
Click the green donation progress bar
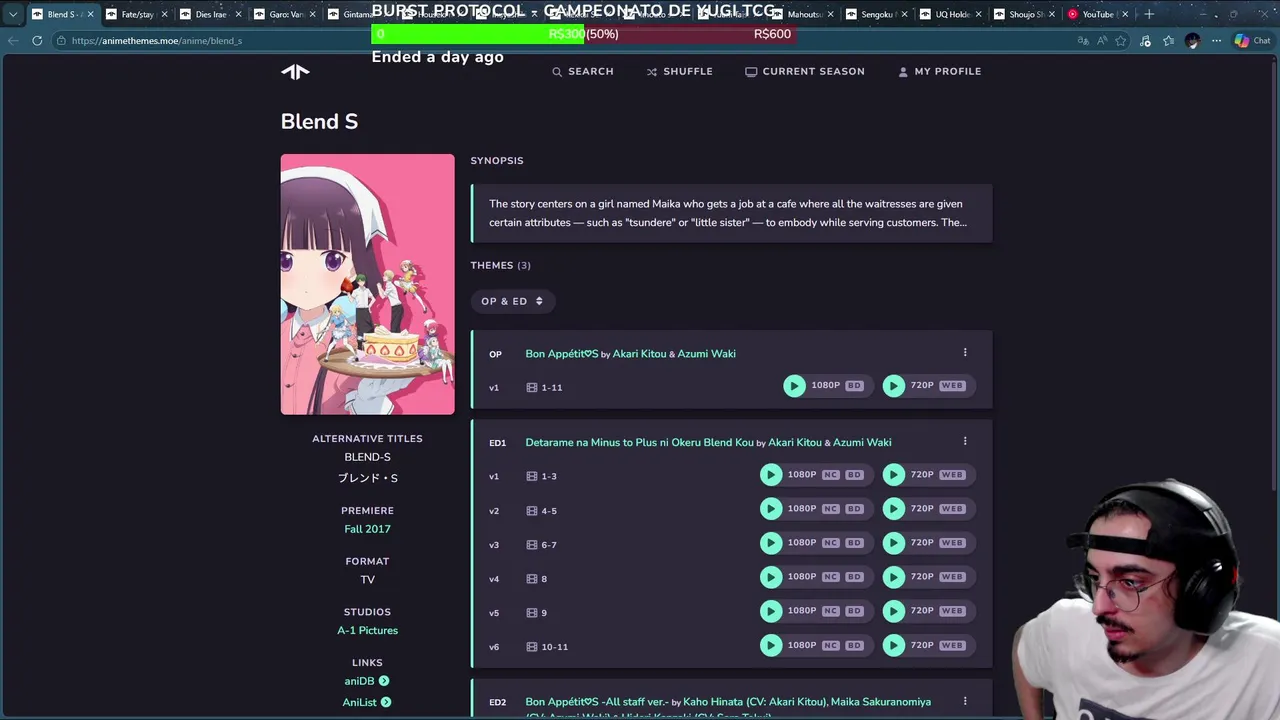point(477,34)
